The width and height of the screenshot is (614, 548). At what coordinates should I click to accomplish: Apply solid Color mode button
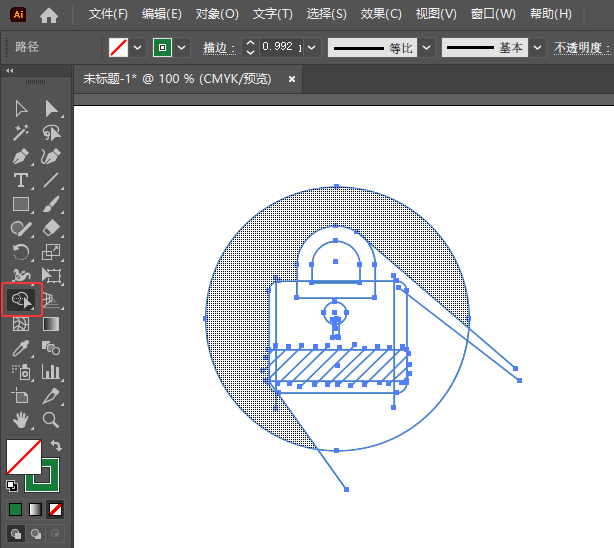click(x=15, y=510)
